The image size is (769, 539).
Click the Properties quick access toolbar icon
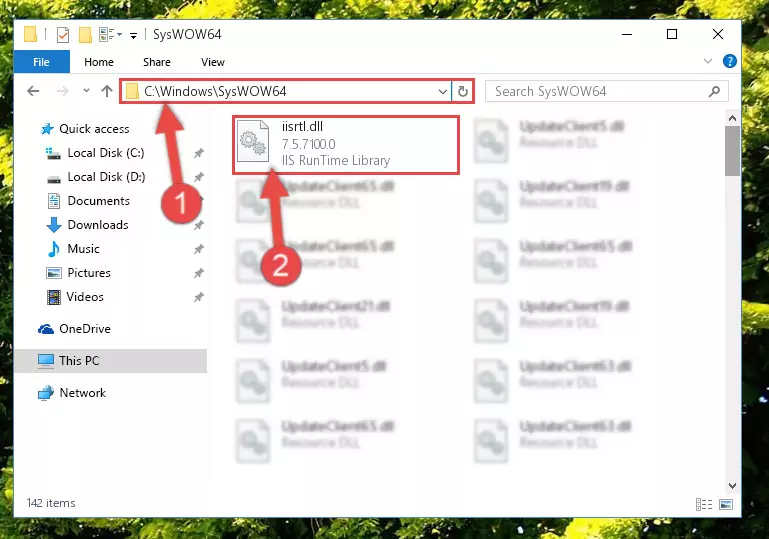63,35
